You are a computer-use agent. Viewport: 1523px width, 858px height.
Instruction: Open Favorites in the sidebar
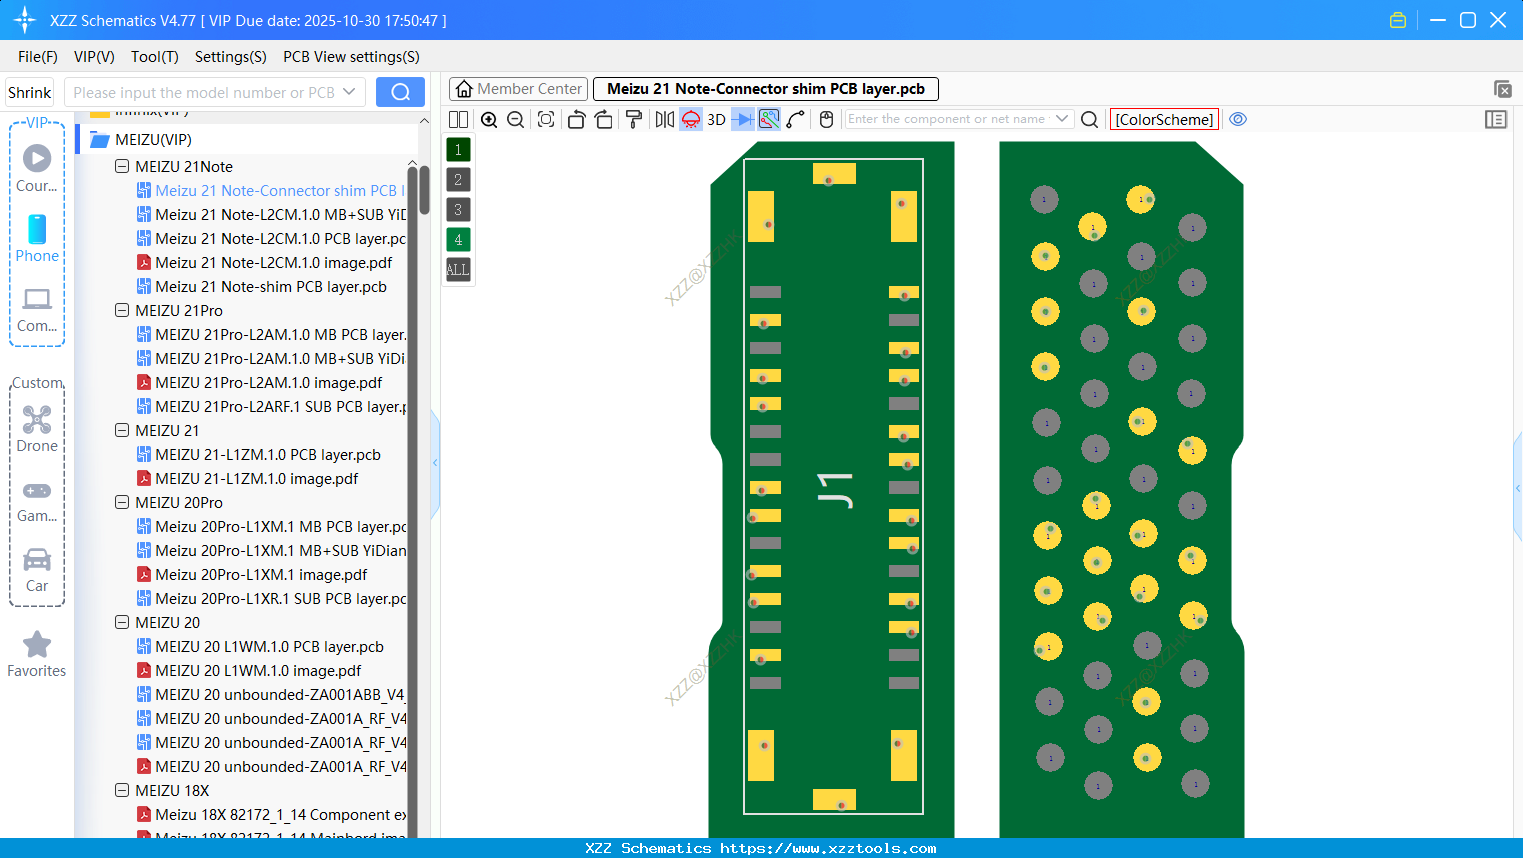(37, 654)
